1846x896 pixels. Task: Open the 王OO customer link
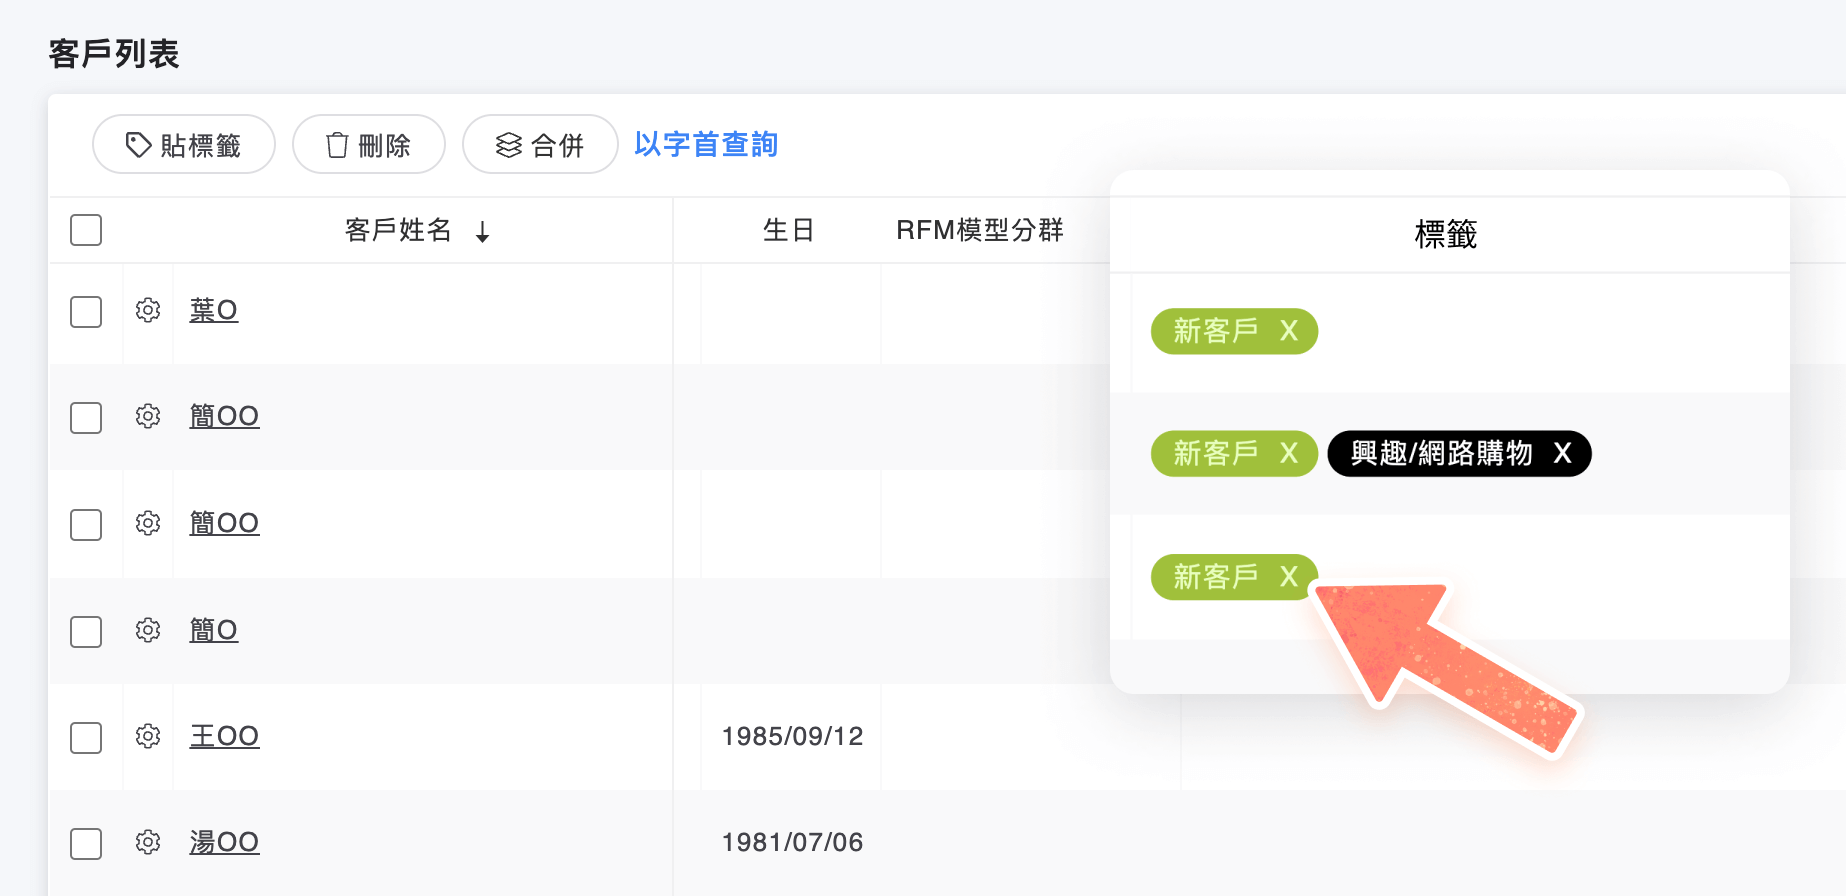pyautogui.click(x=224, y=737)
